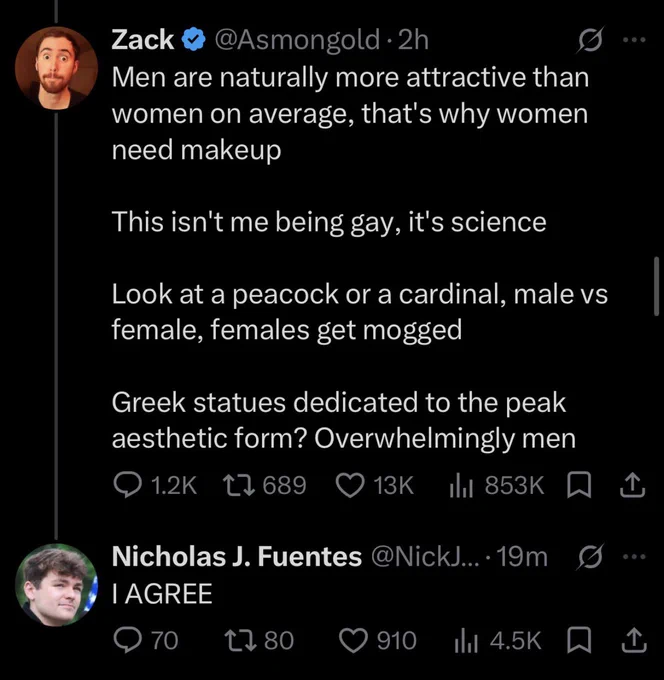Bookmark Zack's tweet
664x680 pixels.
point(579,485)
